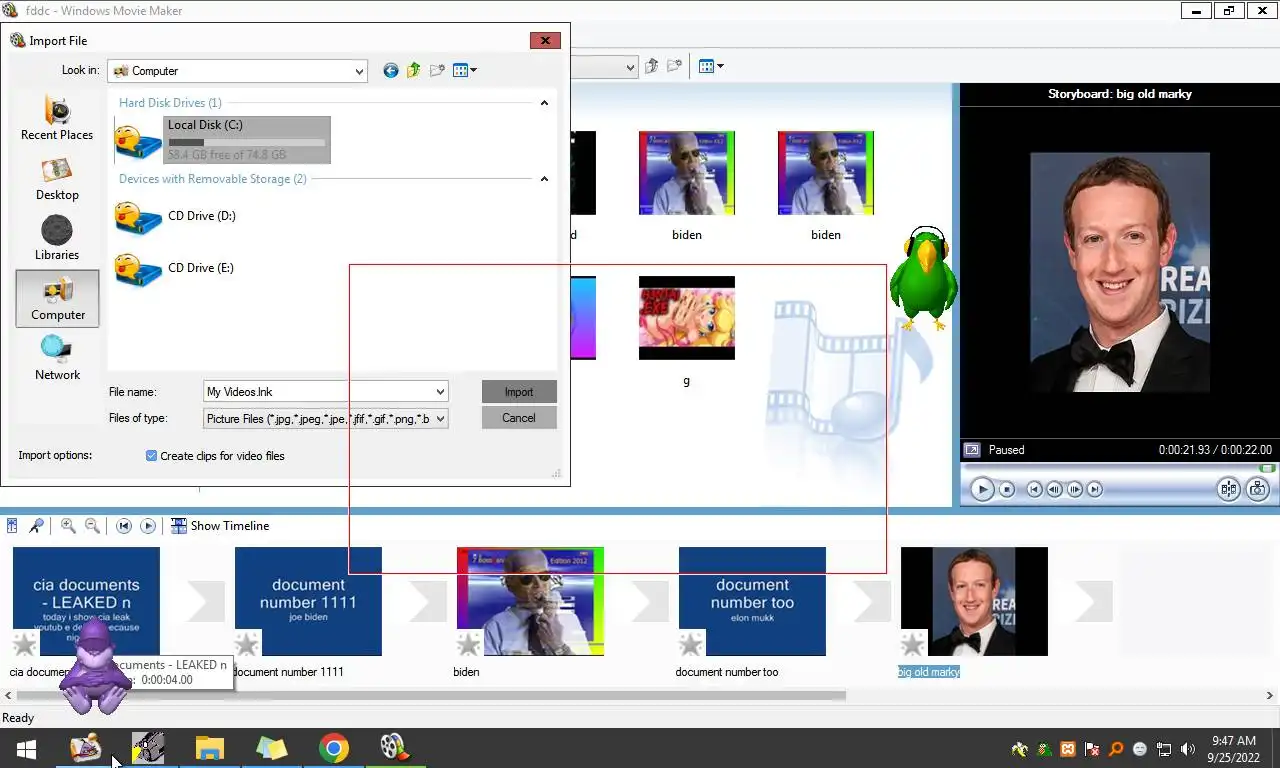Viewport: 1280px width, 768px height.
Task: Select CD Drive (E:)
Action: click(176, 268)
